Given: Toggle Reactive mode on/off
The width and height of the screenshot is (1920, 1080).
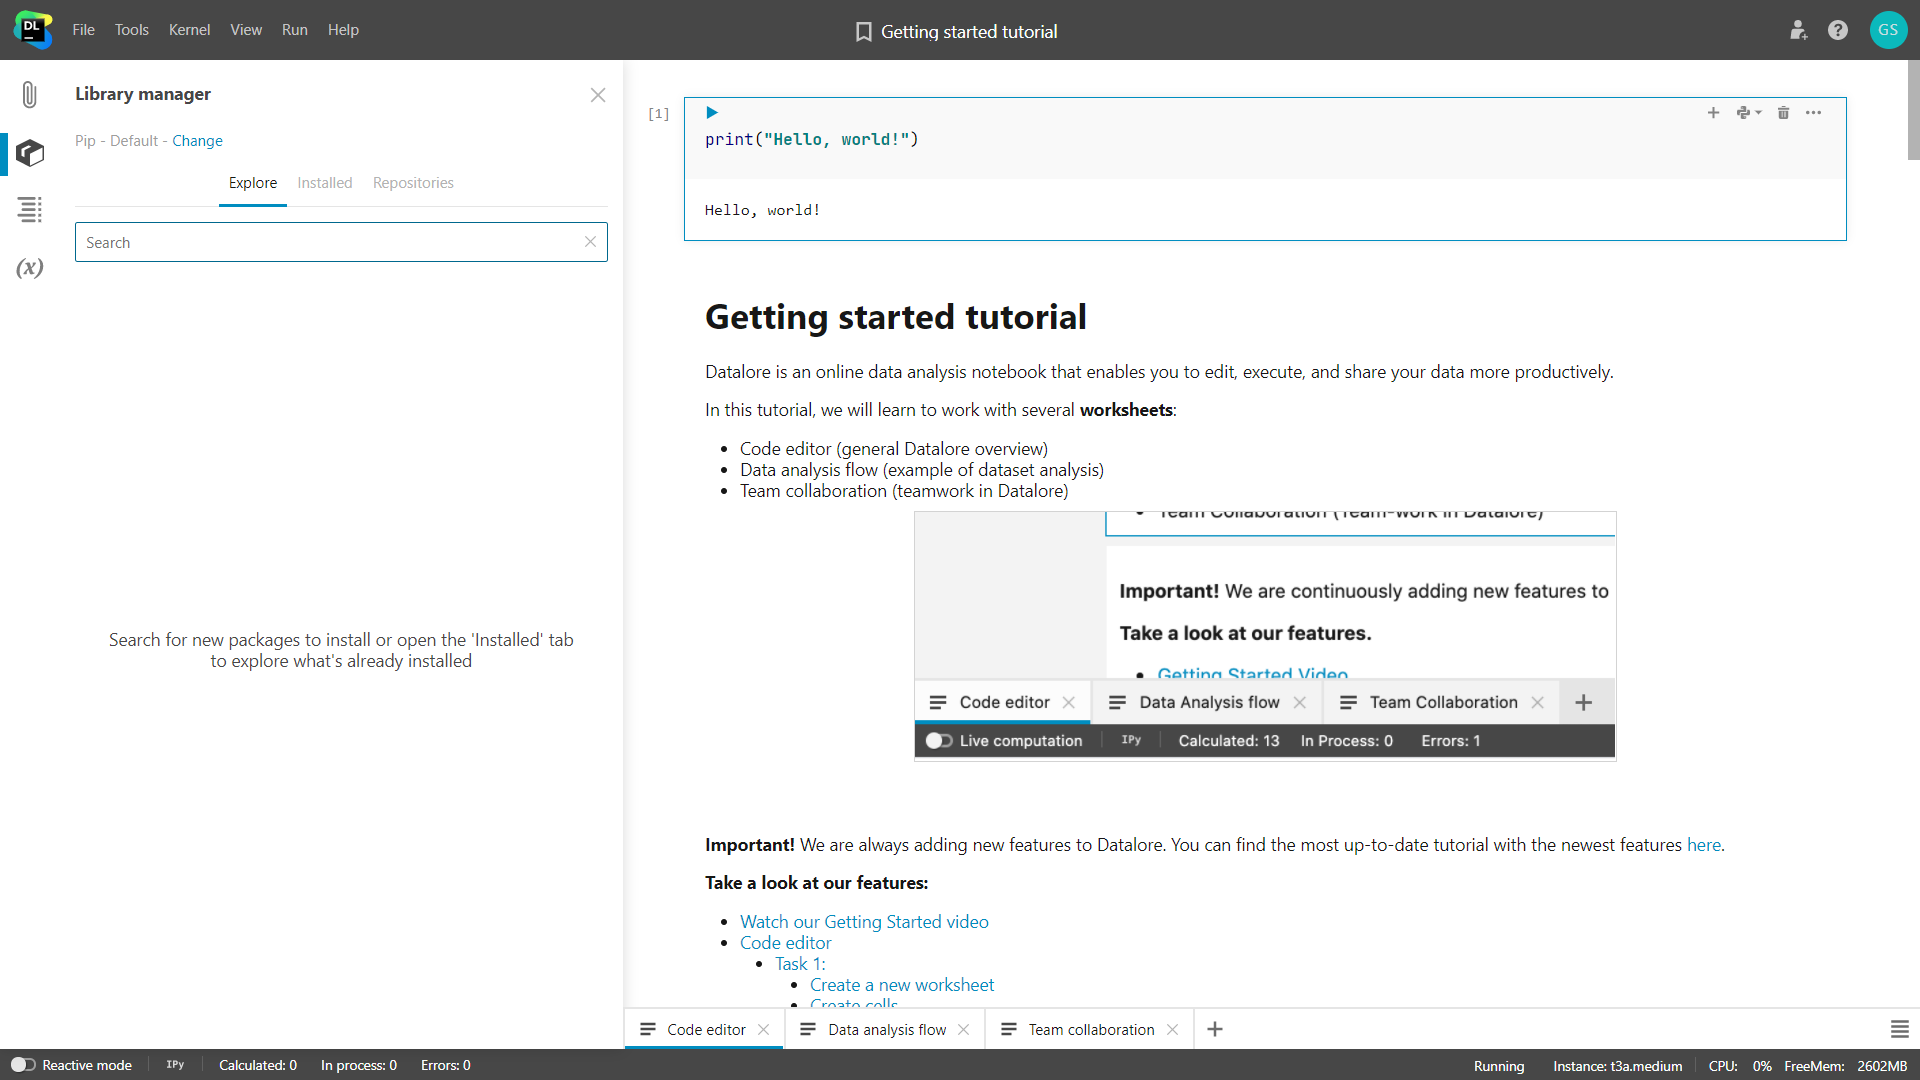Looking at the screenshot, I should [22, 1064].
